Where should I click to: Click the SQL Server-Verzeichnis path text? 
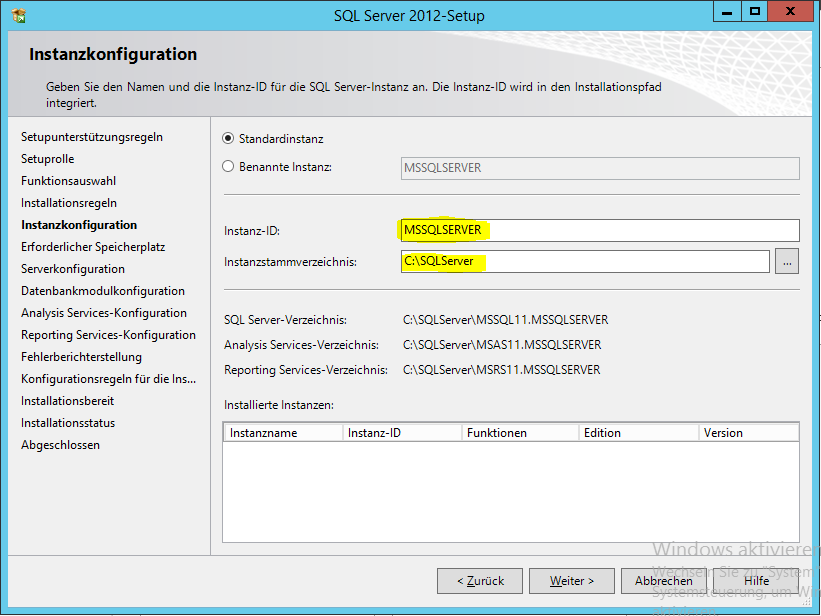[506, 320]
